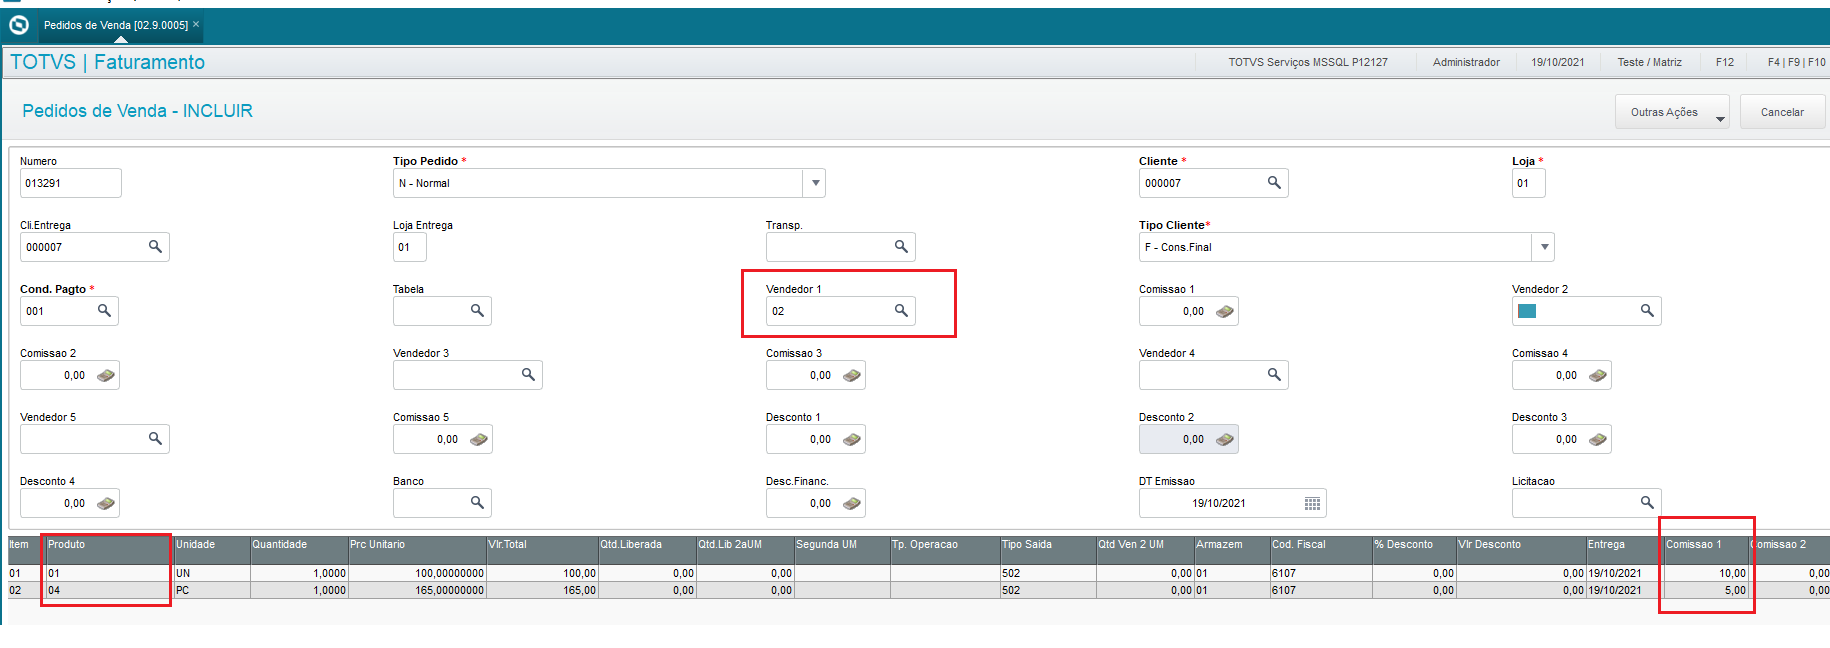Open Transp. lookup magnifier icon

(x=901, y=247)
